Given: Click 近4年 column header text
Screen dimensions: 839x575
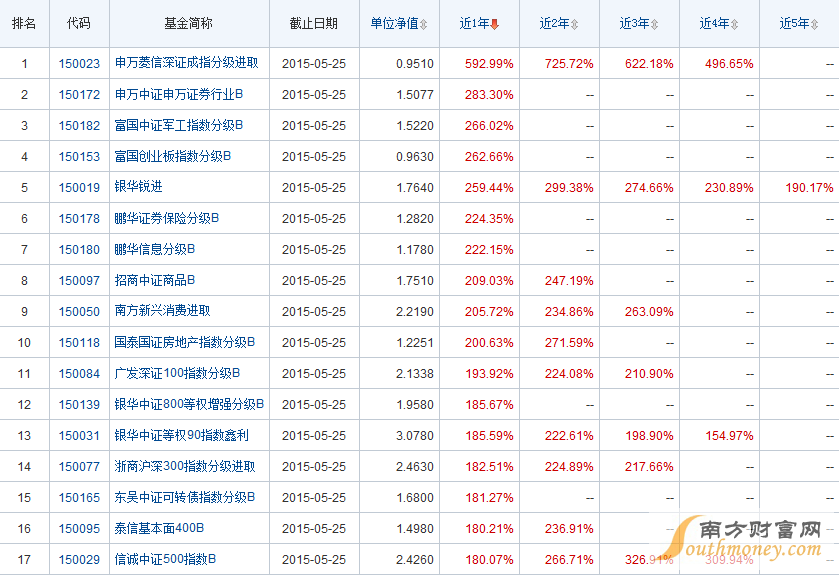Looking at the screenshot, I should (x=714, y=24).
